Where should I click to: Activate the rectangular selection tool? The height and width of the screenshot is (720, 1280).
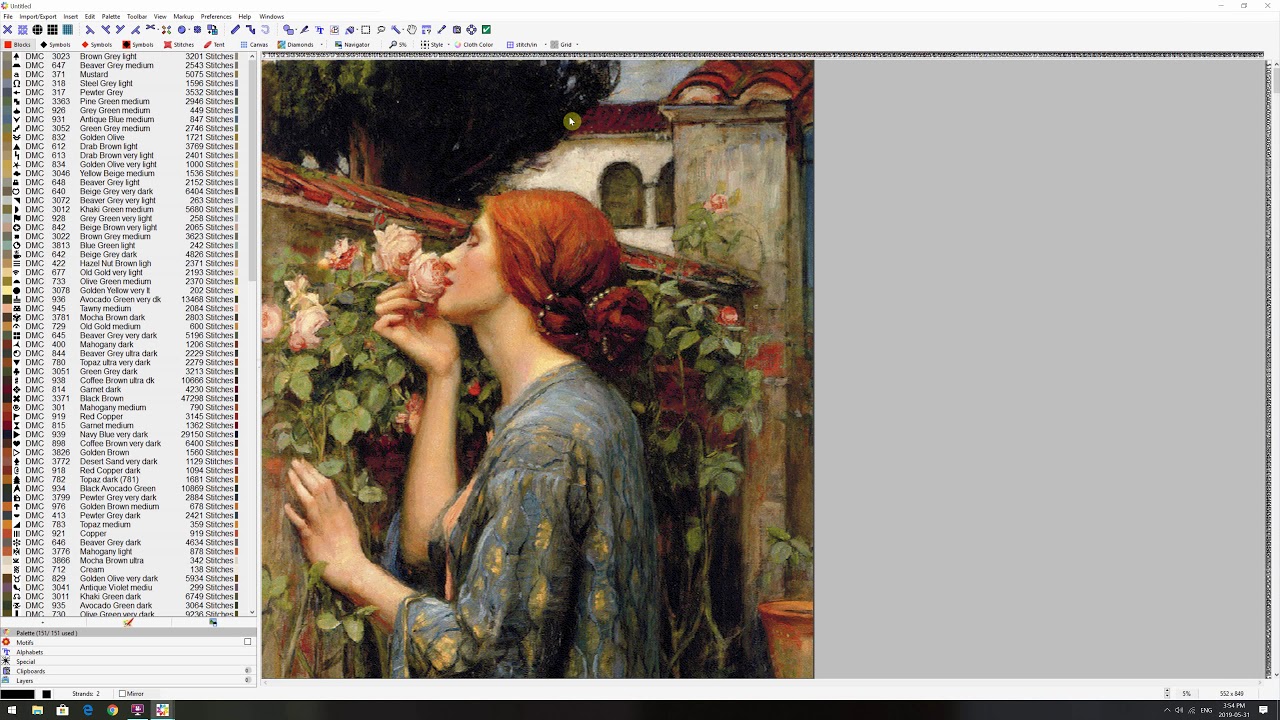click(x=365, y=30)
